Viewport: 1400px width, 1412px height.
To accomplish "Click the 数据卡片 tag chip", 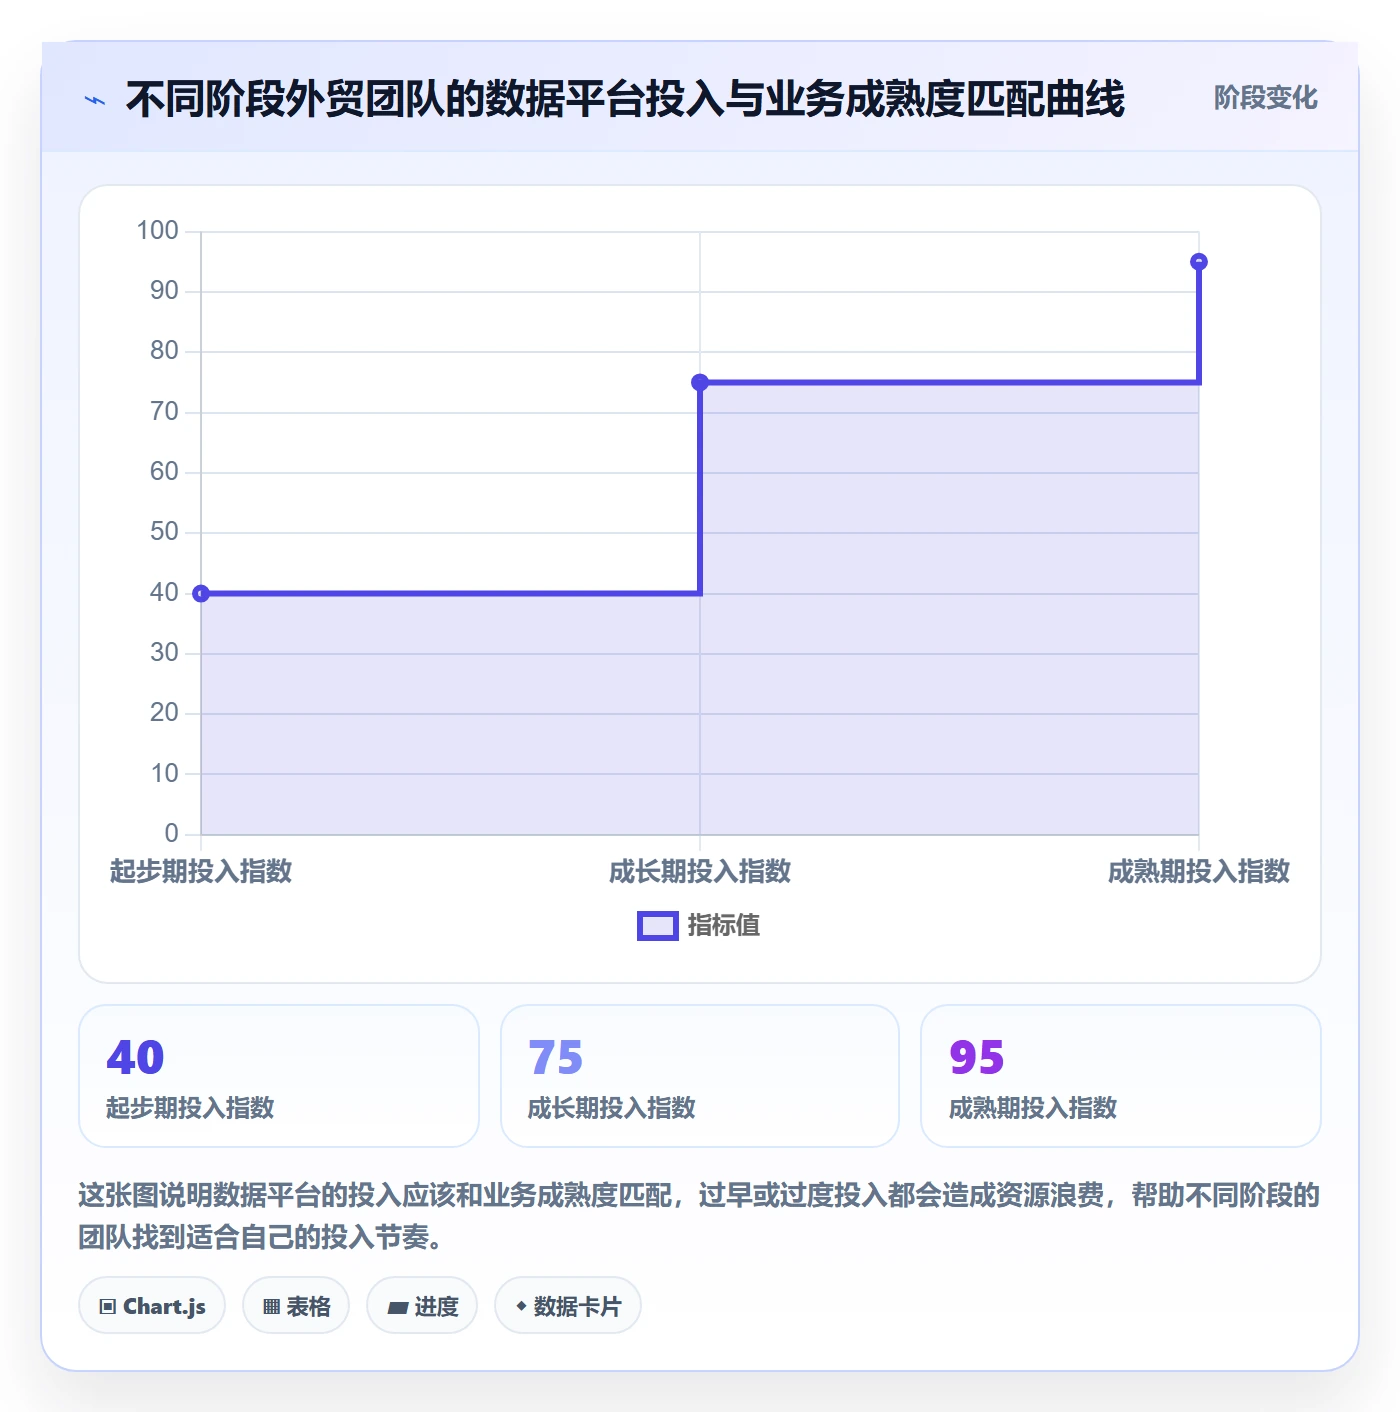I will pos(568,1306).
